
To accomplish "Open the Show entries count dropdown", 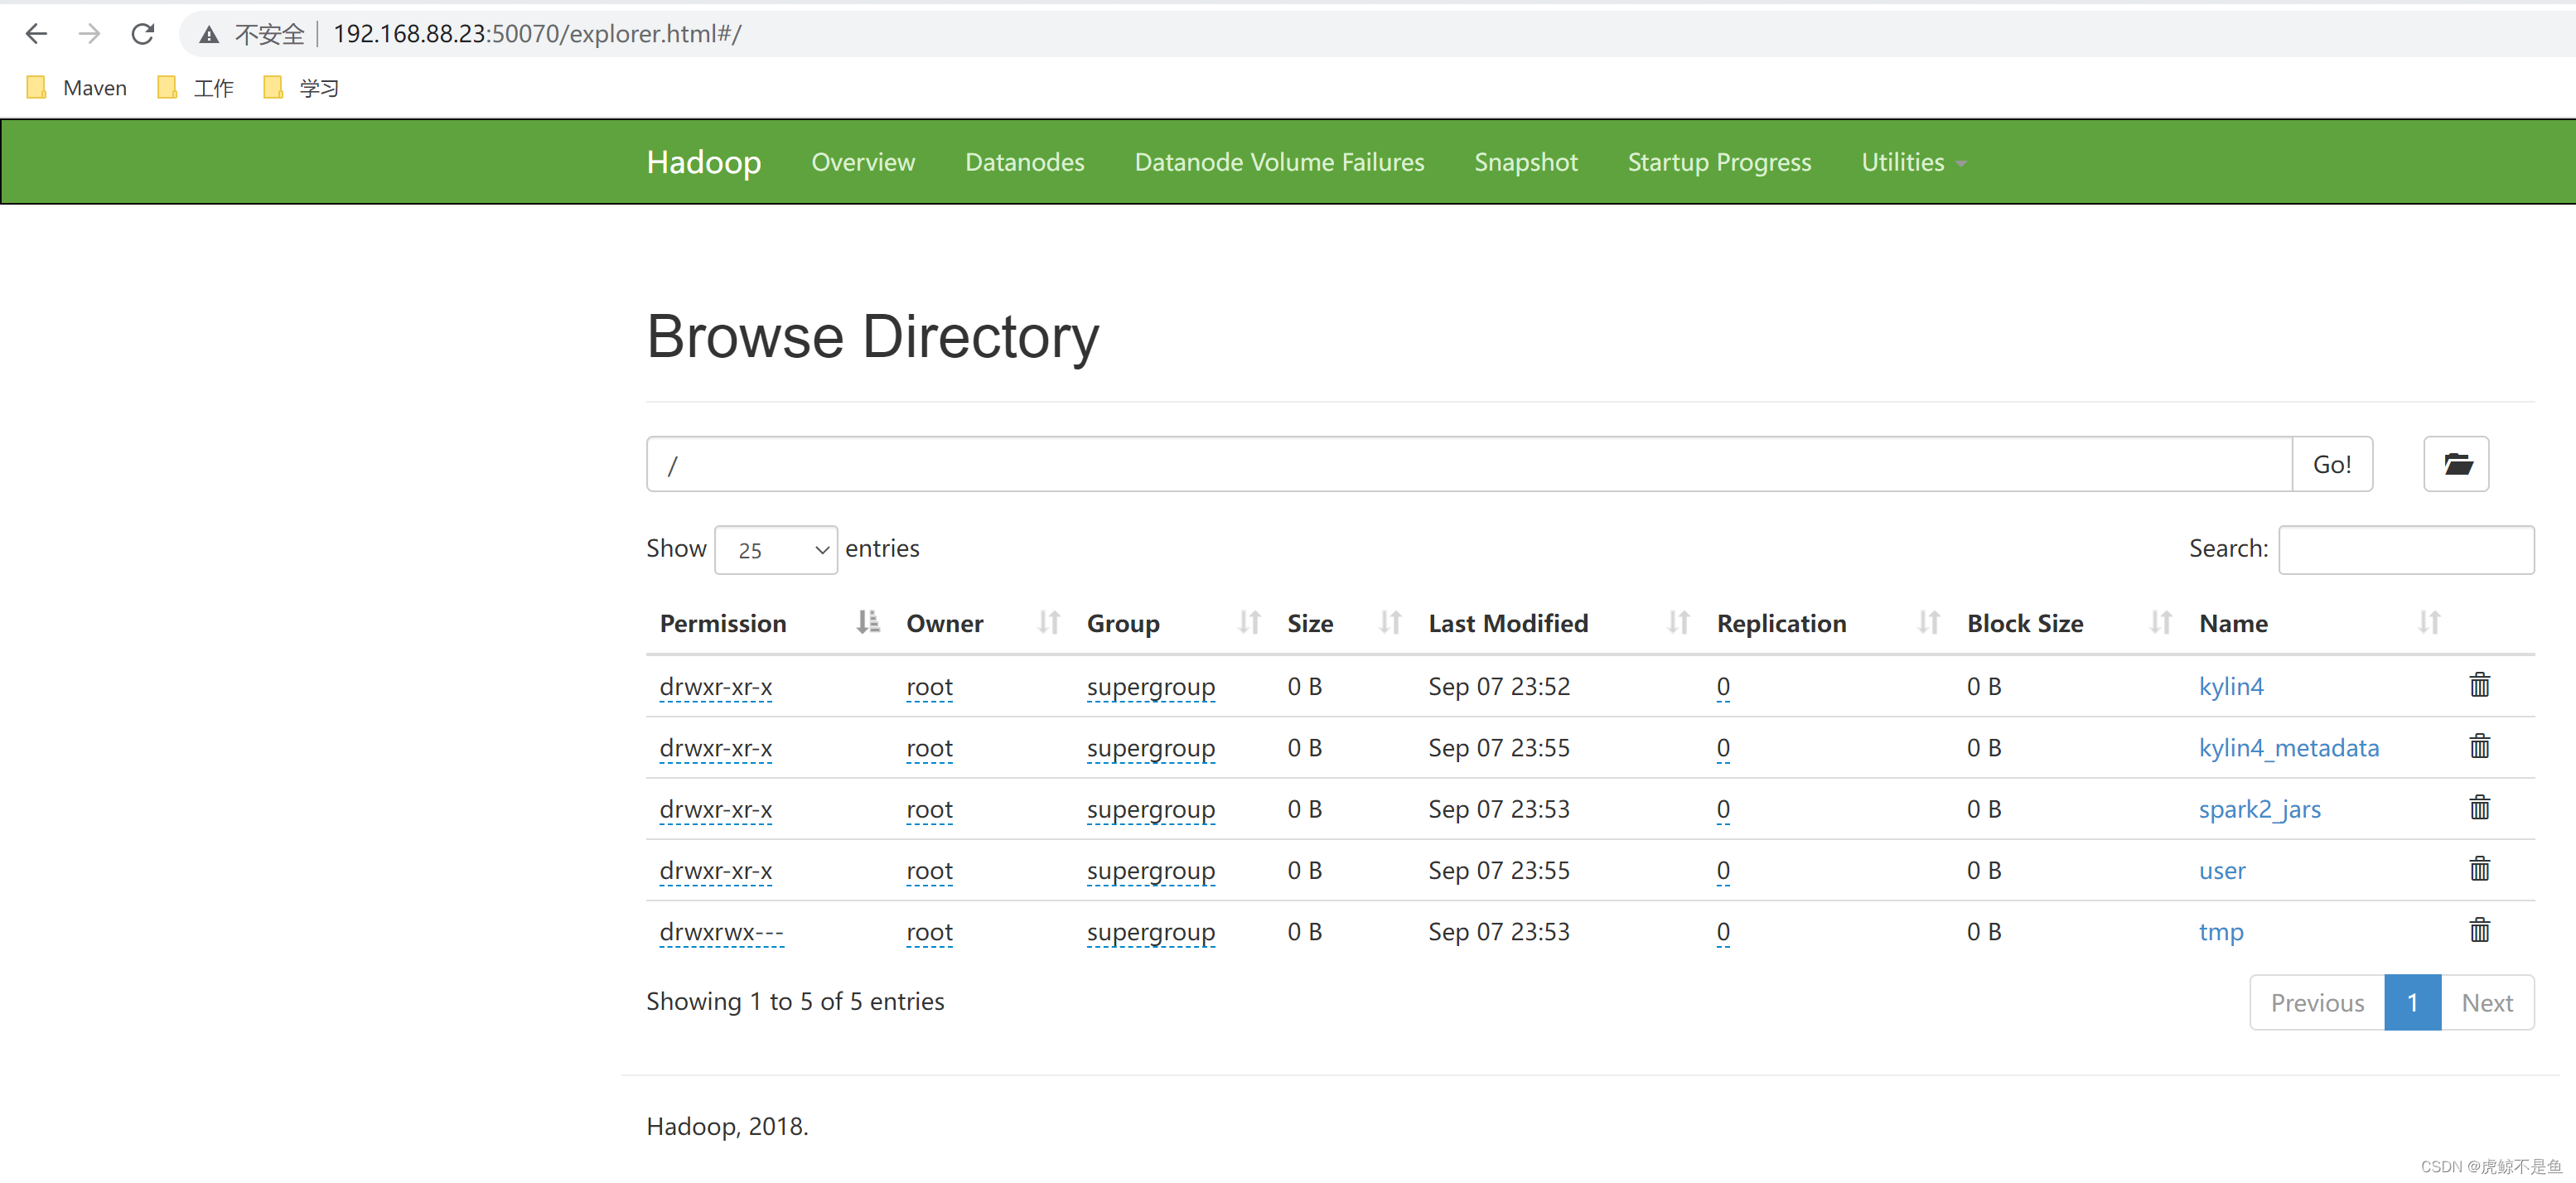I will (776, 550).
